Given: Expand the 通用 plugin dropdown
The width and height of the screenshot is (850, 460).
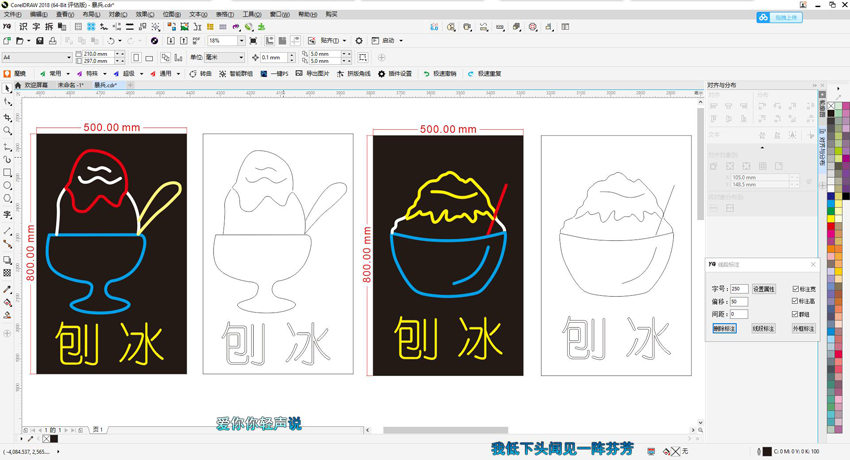Looking at the screenshot, I should (178, 74).
